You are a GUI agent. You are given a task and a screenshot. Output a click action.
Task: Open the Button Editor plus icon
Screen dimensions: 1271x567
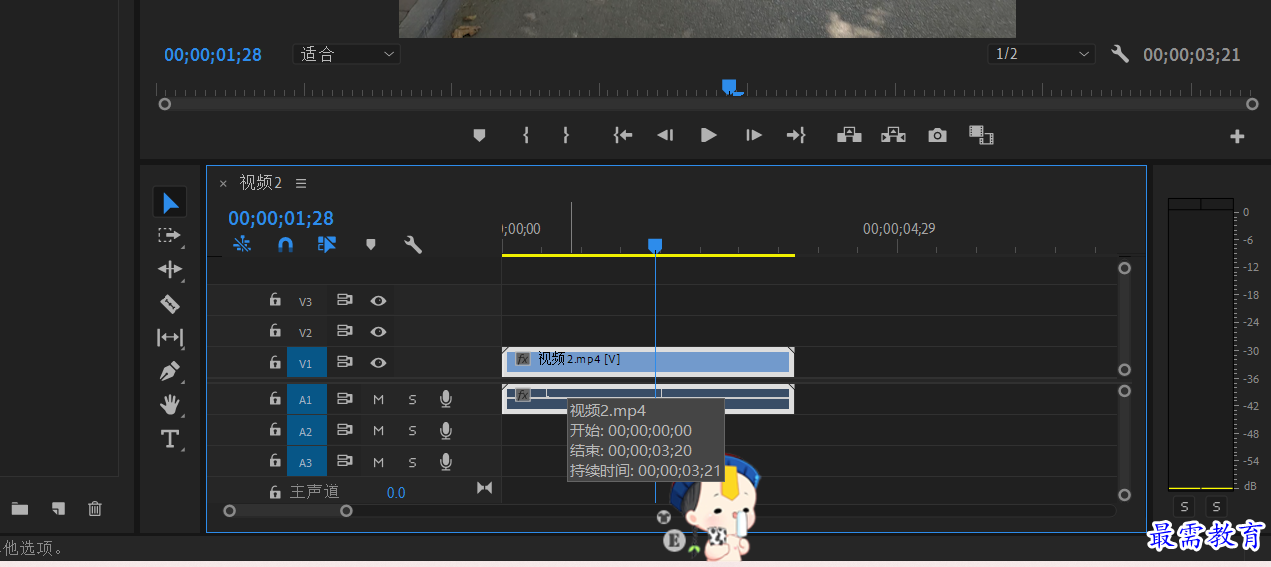[x=1237, y=136]
